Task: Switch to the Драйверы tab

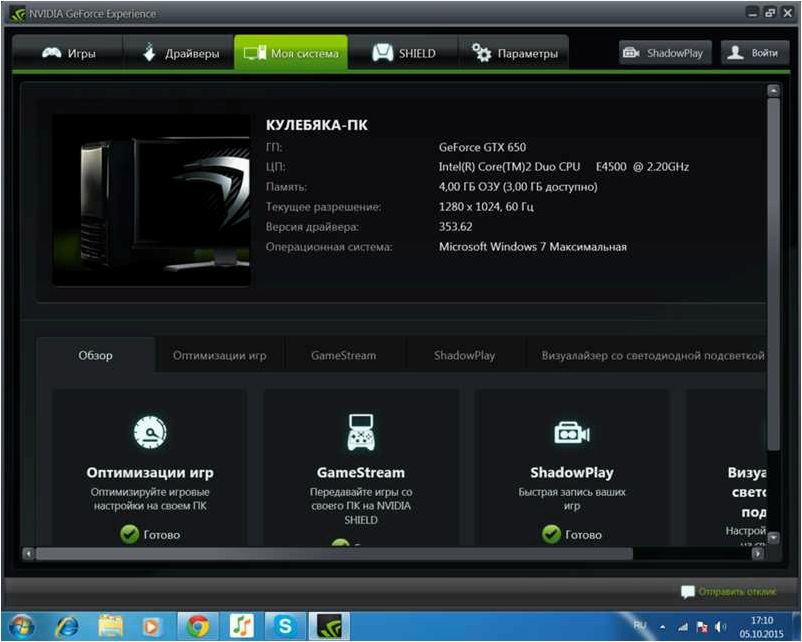Action: click(x=180, y=53)
